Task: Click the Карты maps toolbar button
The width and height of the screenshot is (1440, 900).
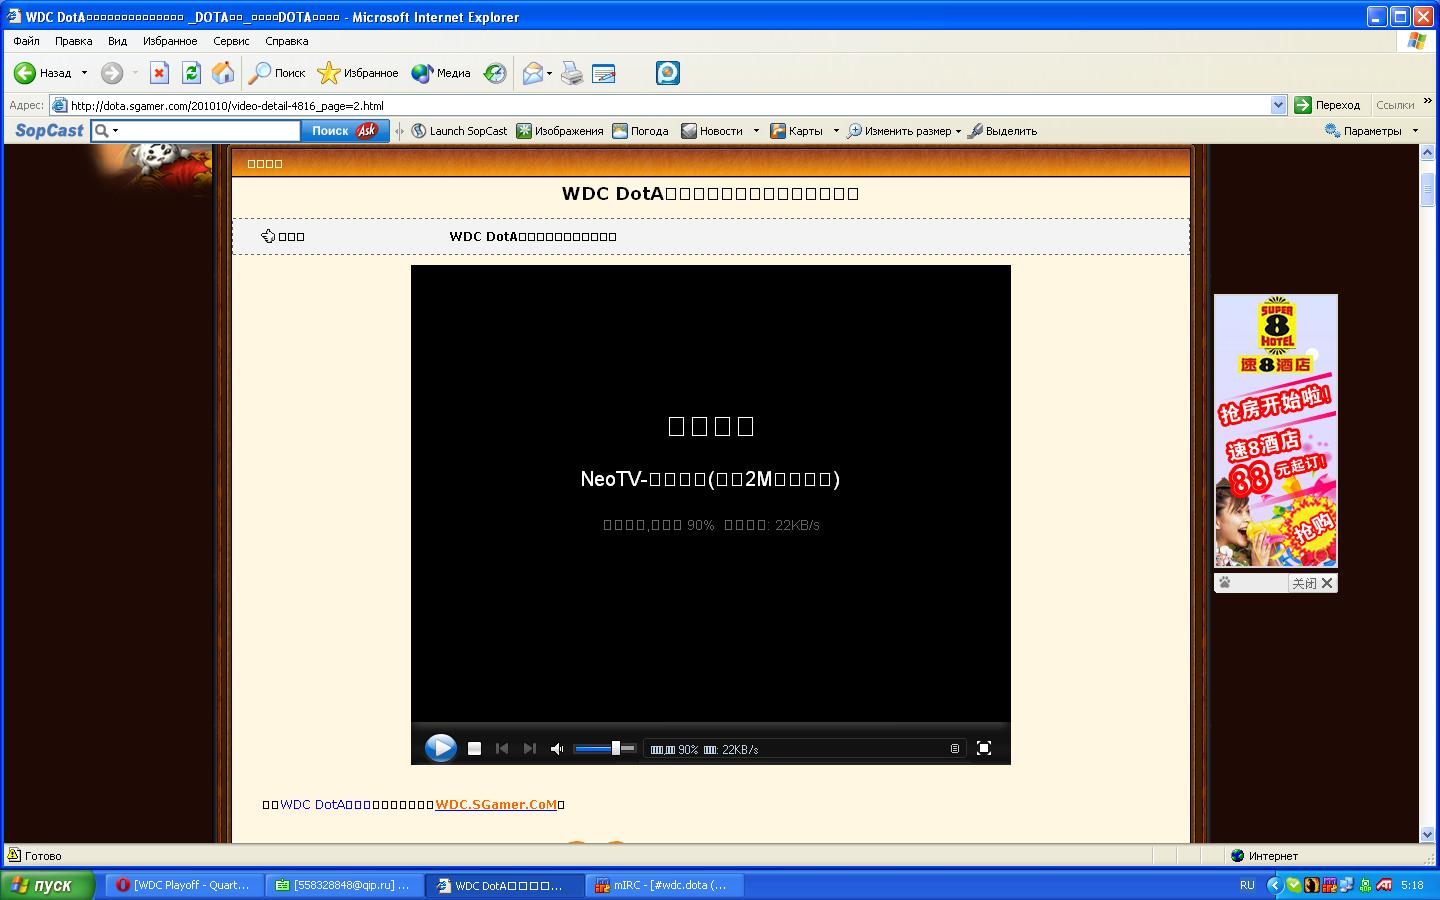Action: 796,131
